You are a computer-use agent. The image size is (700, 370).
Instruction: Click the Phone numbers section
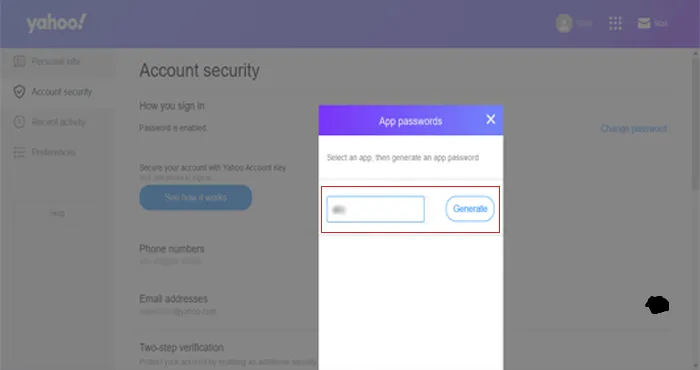click(172, 249)
